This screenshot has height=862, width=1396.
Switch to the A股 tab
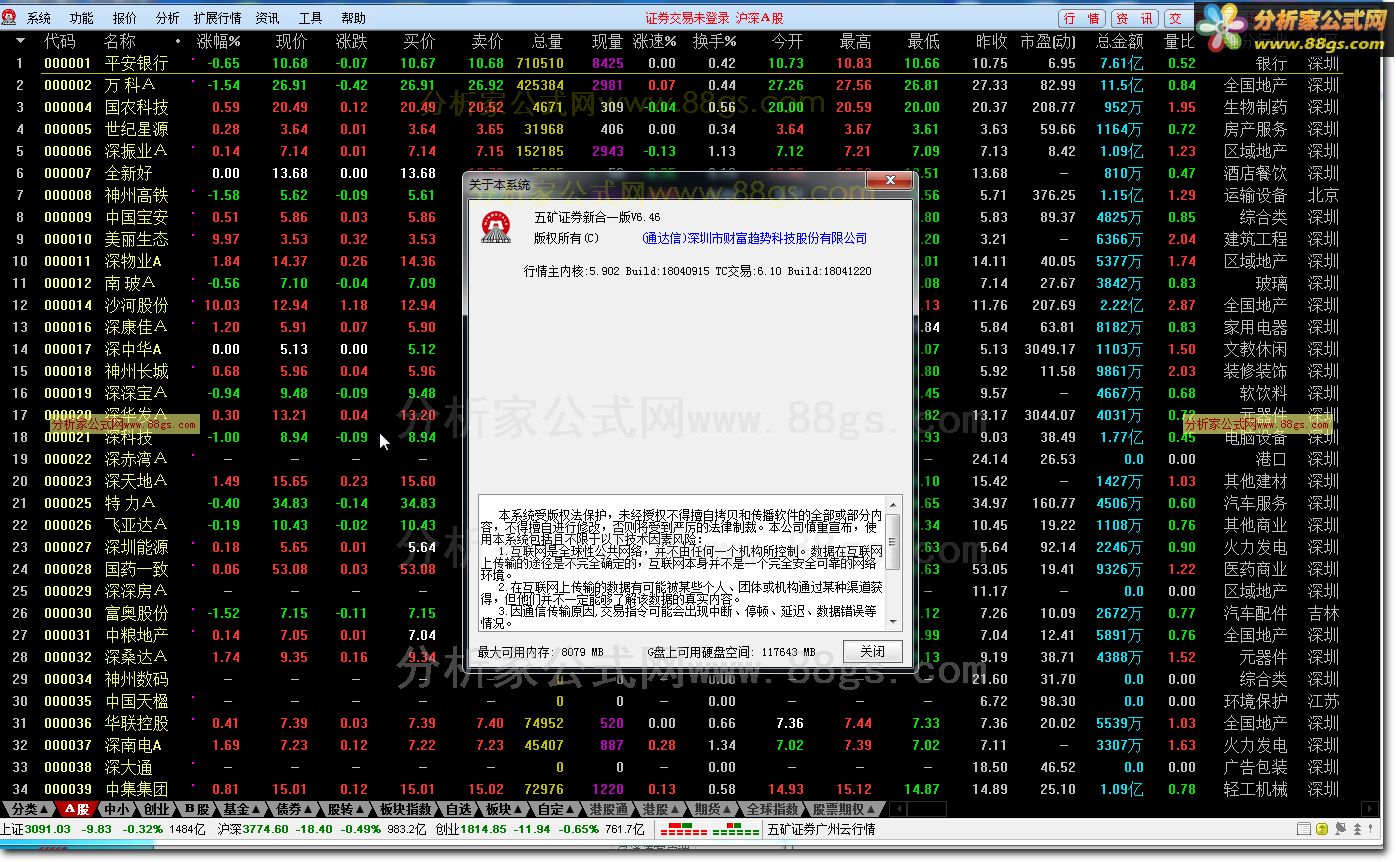tap(77, 809)
